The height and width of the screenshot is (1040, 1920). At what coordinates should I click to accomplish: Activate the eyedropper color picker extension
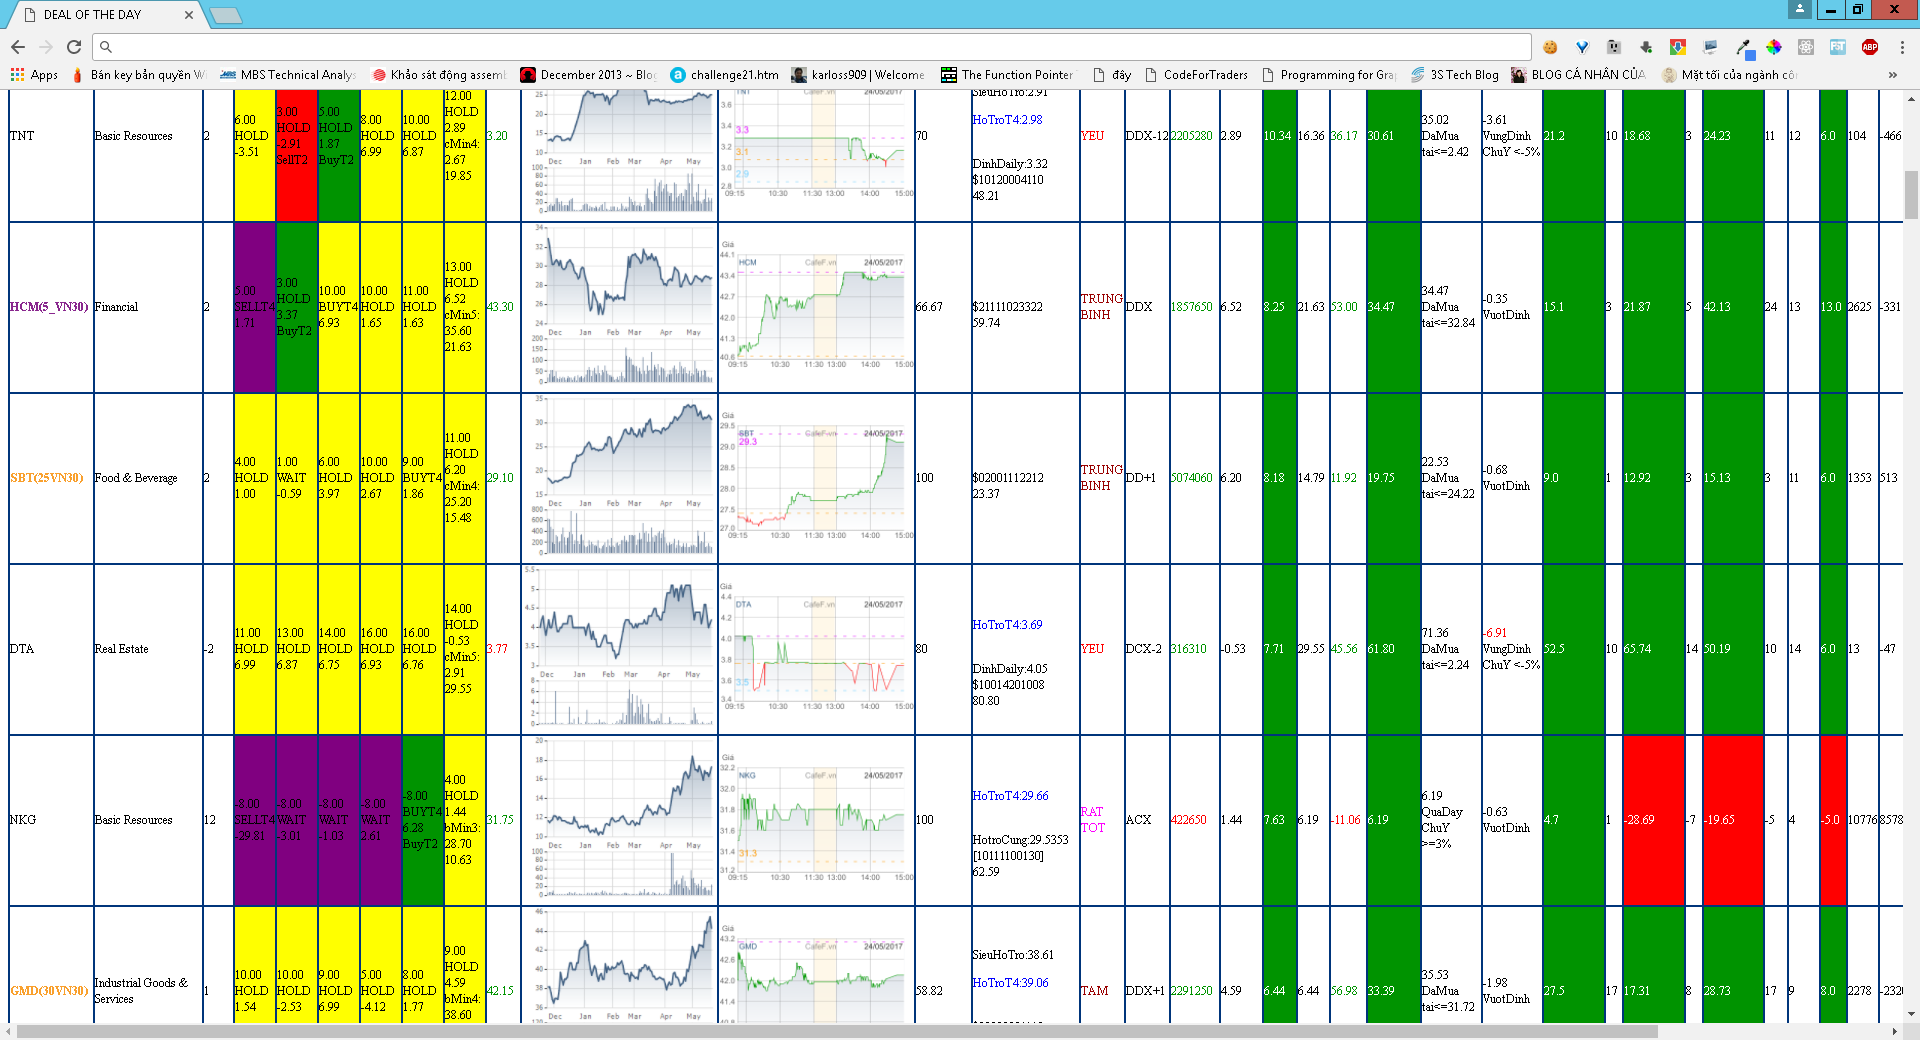click(x=1743, y=47)
